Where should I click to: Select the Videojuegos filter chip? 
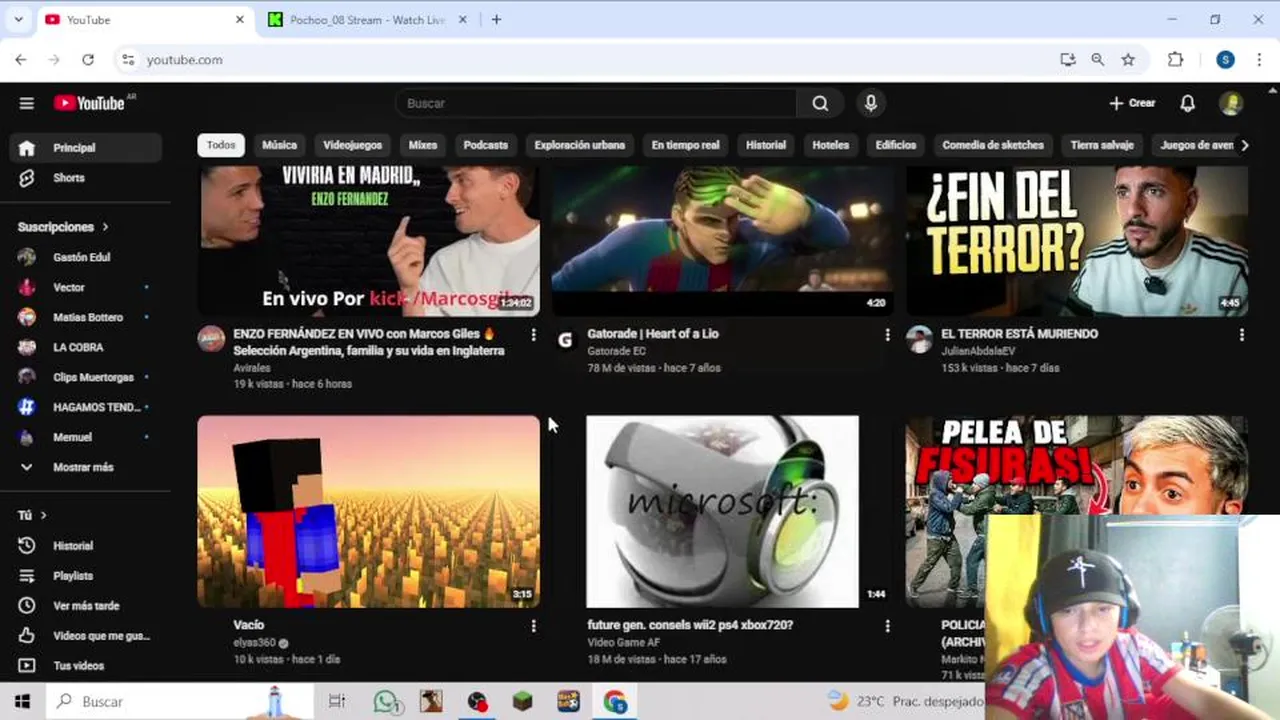pyautogui.click(x=352, y=145)
